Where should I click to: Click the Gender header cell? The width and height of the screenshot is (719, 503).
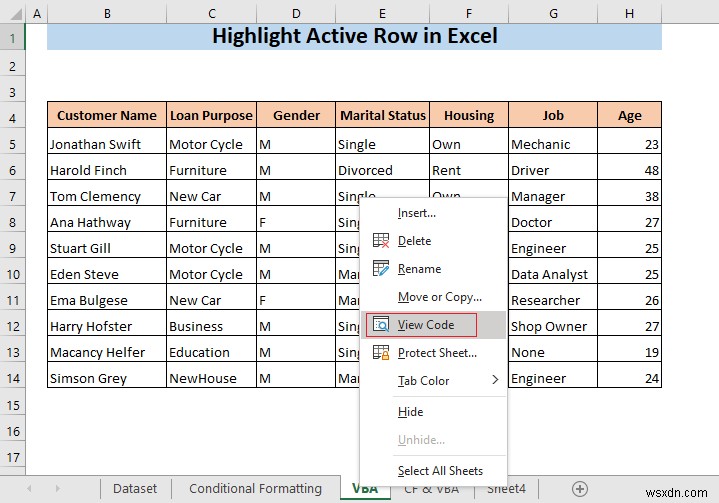[x=296, y=115]
